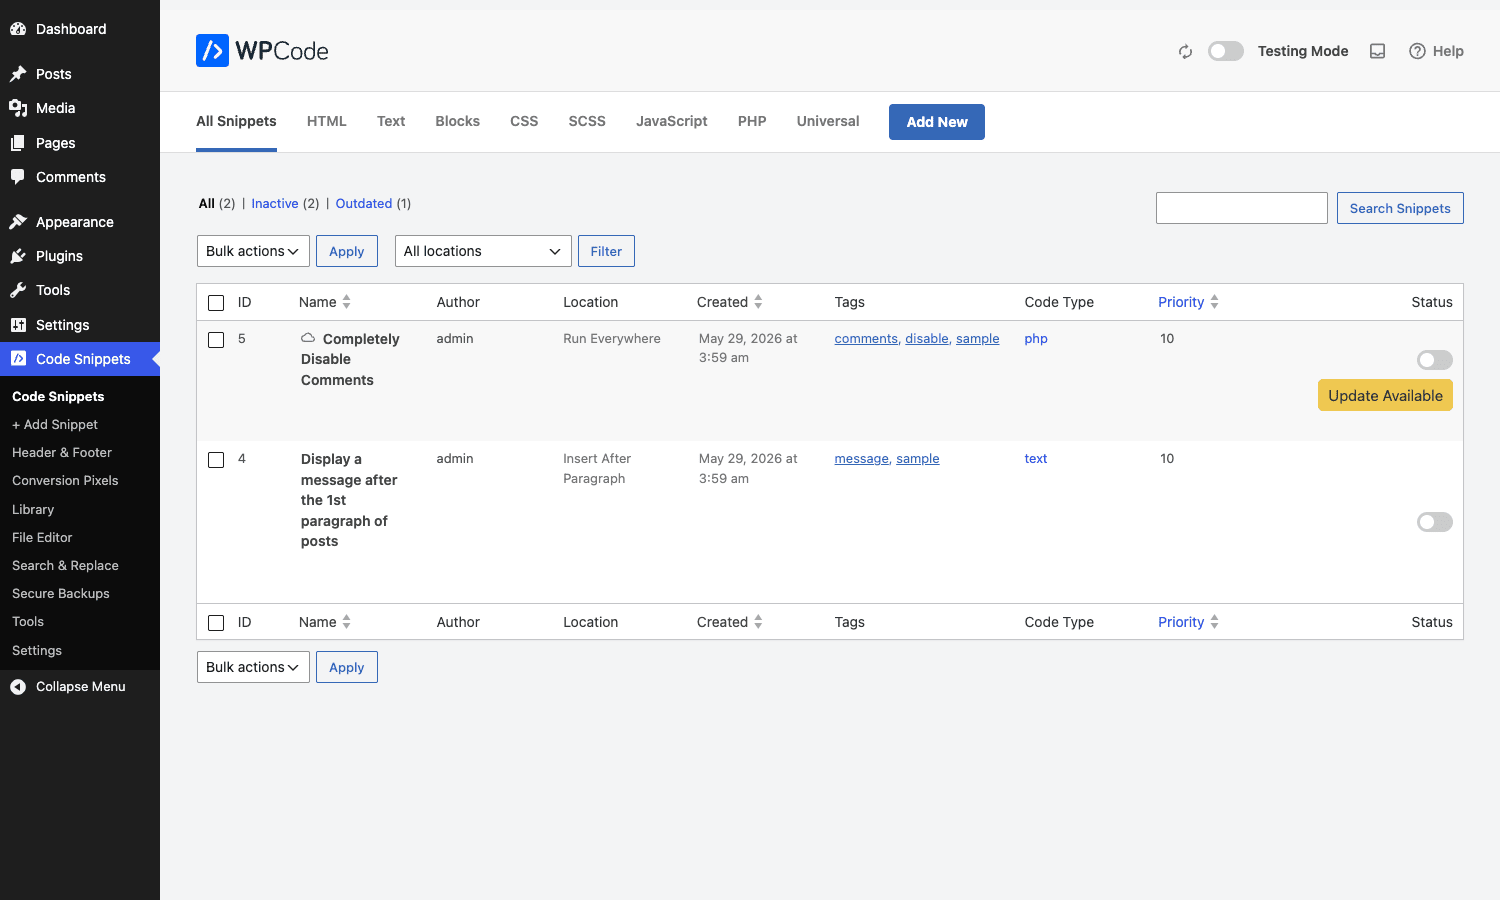Click the 'comments' tag link
The image size is (1500, 900).
coord(866,339)
